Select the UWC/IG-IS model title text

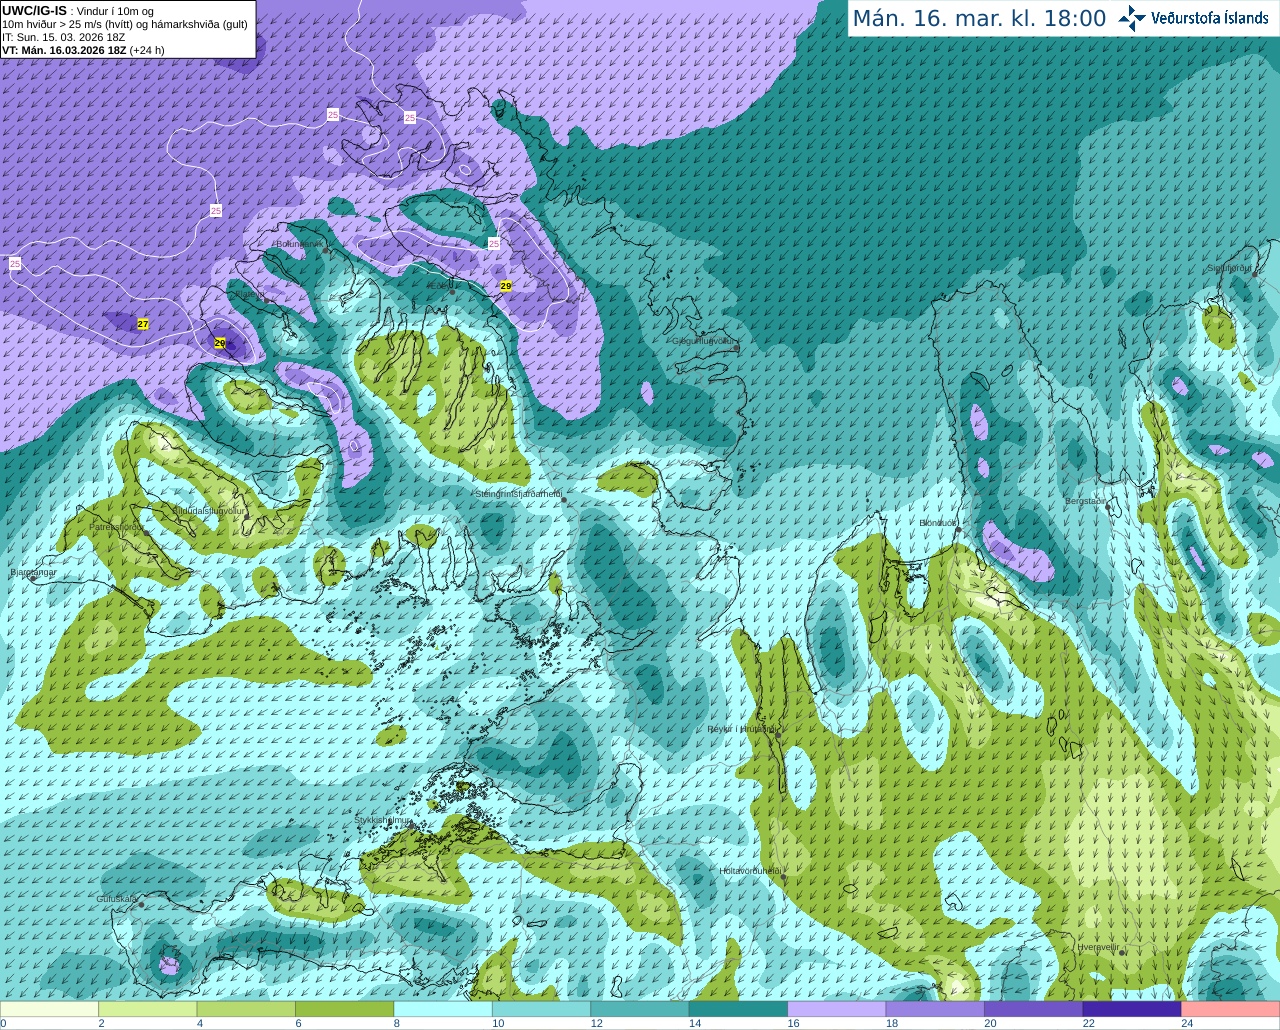35,11
